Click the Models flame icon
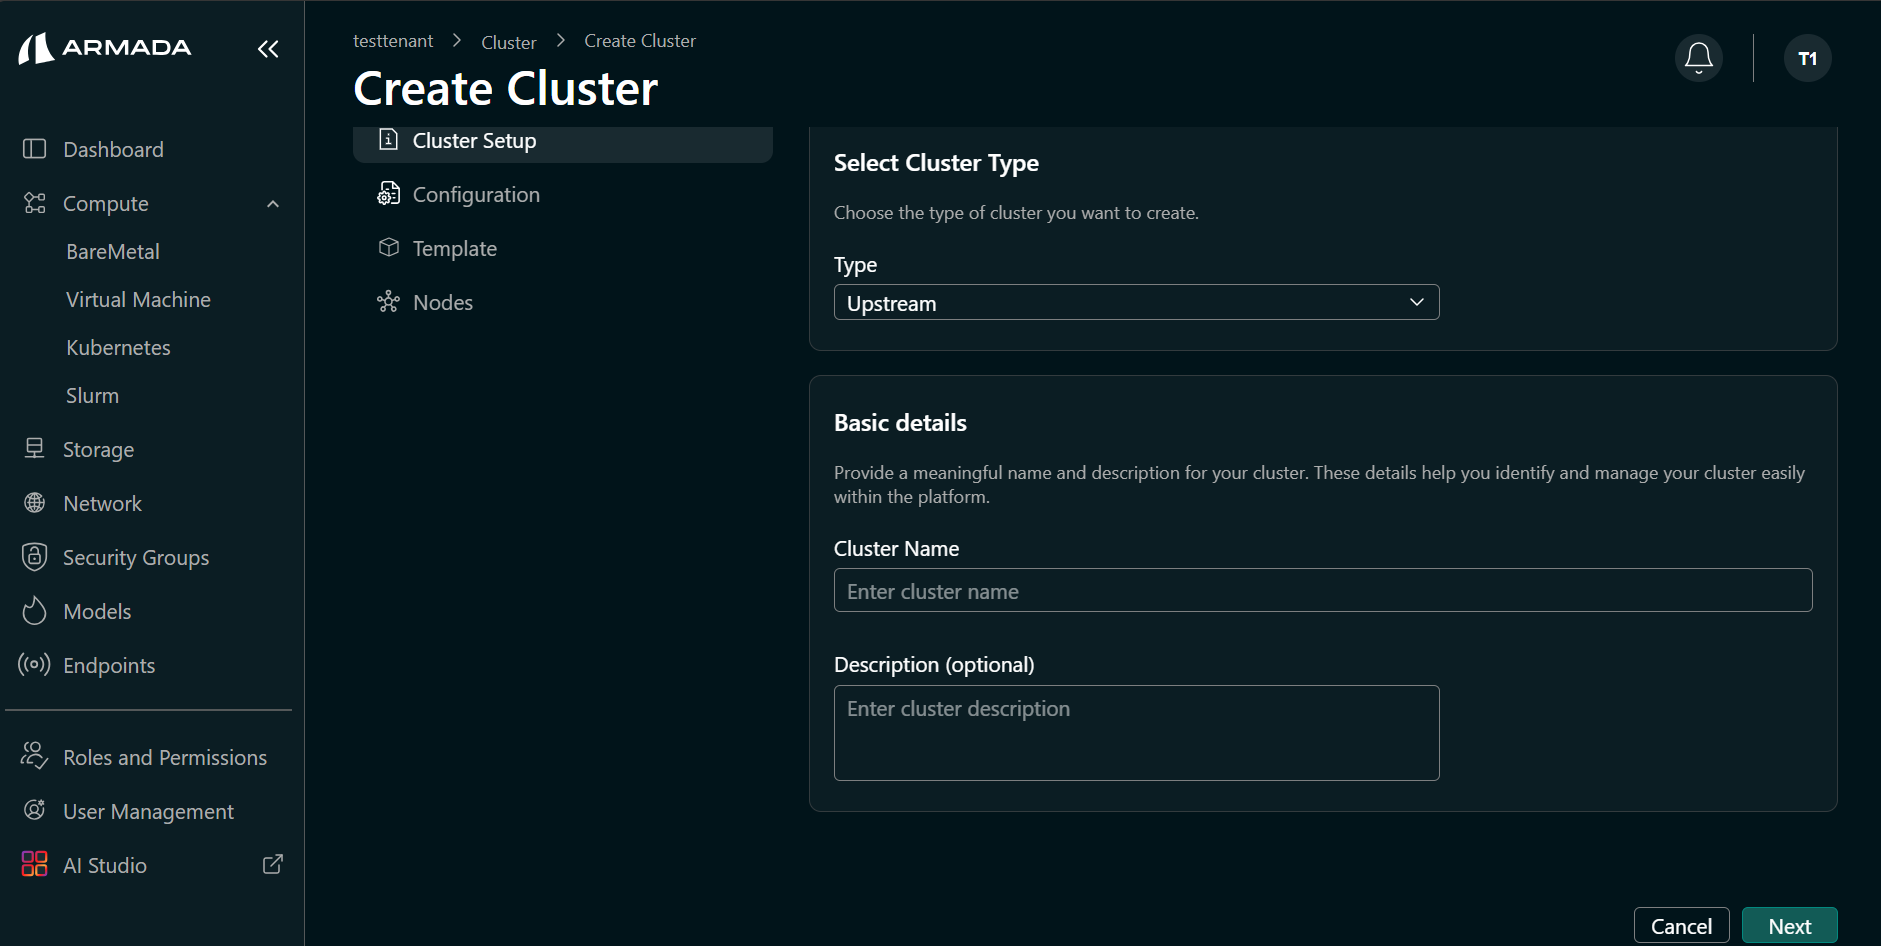This screenshot has width=1881, height=946. click(x=34, y=610)
